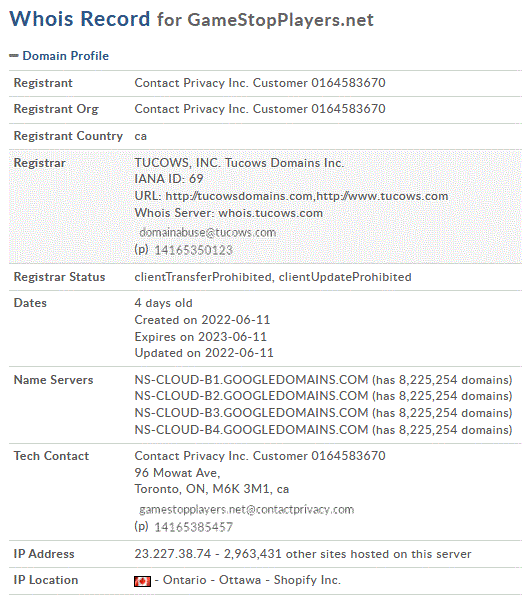
Task: Click the domainabuse@tucows.com email
Action: (208, 232)
